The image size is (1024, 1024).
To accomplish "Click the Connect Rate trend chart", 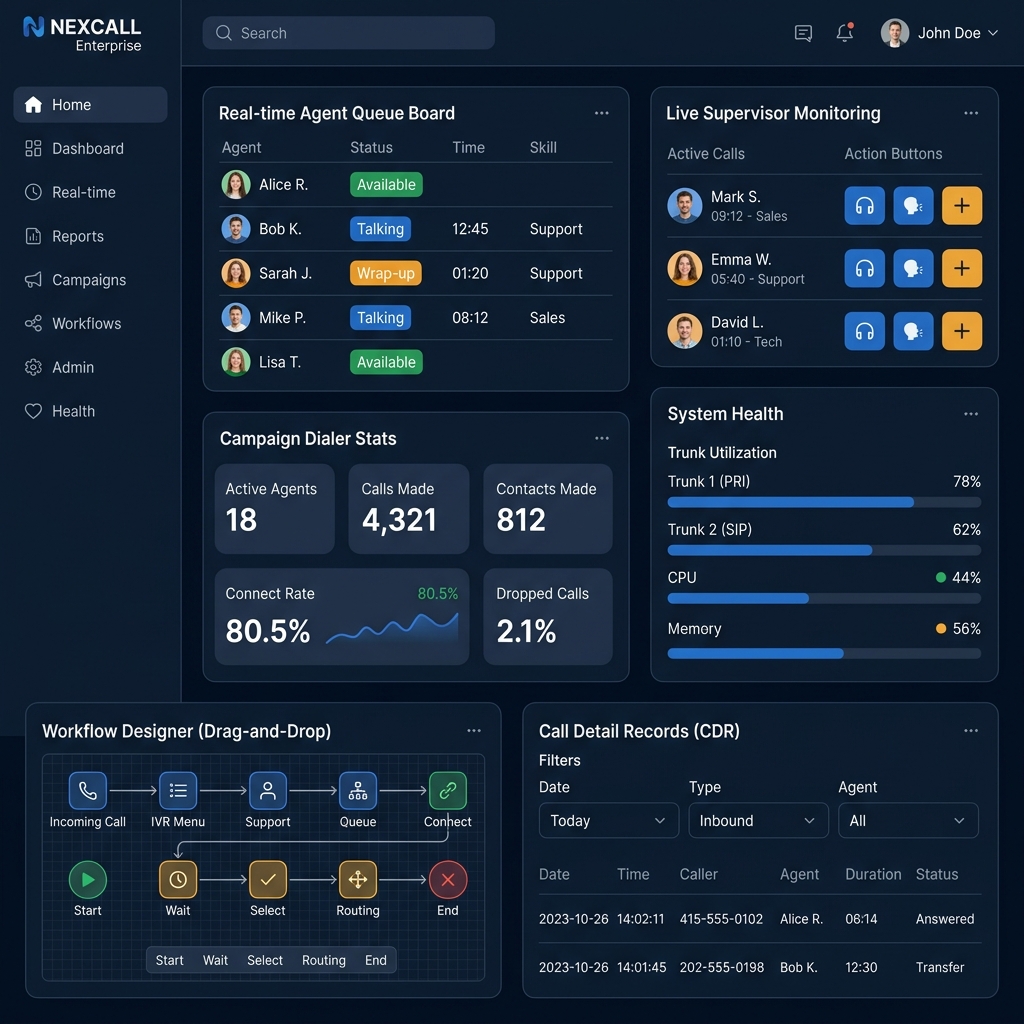I will click(392, 629).
